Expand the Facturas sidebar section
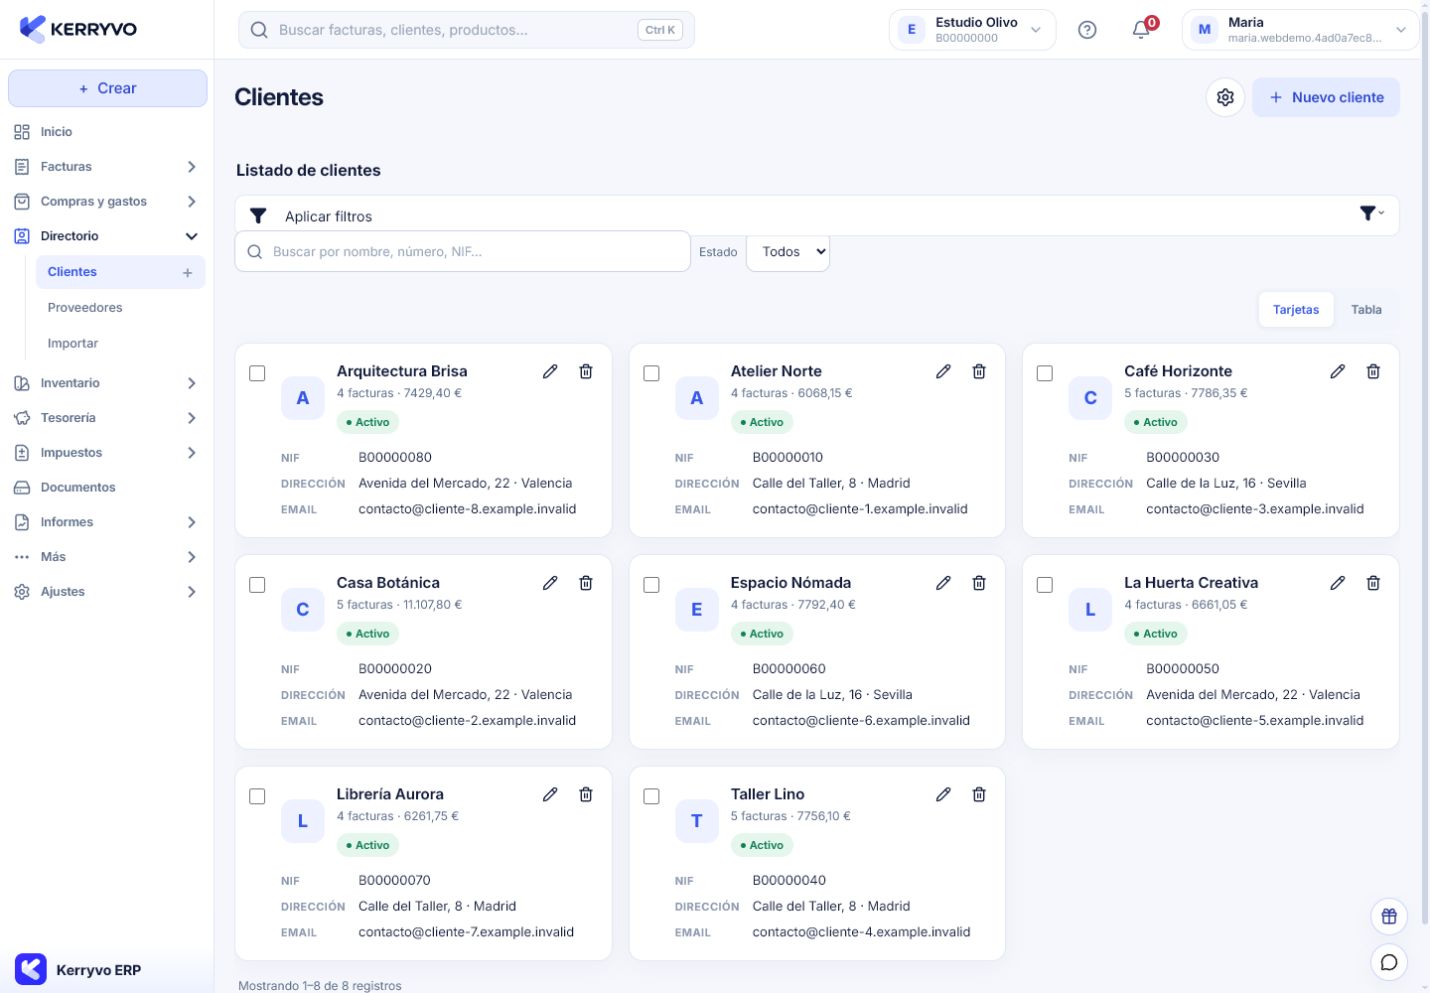The width and height of the screenshot is (1430, 993). 105,167
